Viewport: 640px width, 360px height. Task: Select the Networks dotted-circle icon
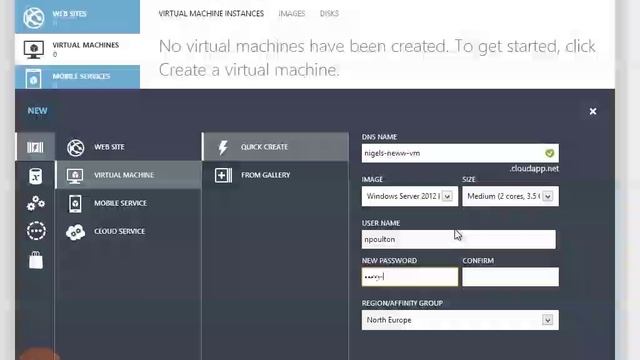[x=36, y=231]
